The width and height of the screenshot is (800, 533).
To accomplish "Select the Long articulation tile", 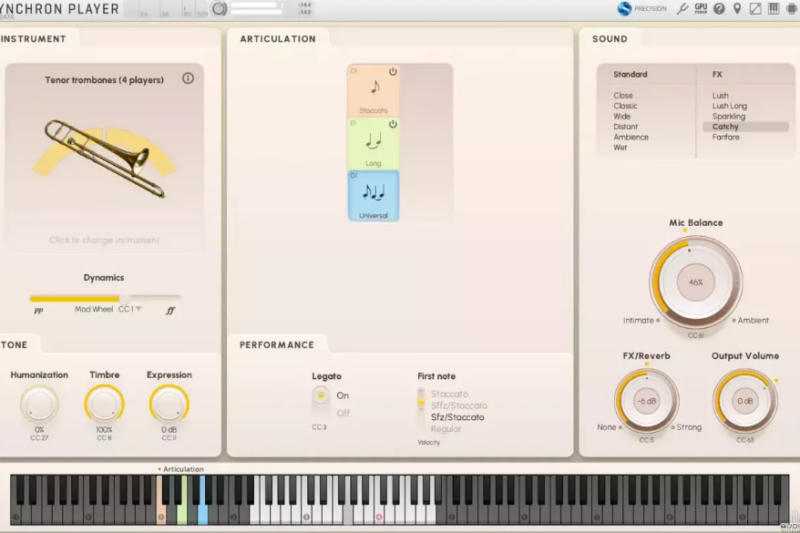I will (x=373, y=144).
